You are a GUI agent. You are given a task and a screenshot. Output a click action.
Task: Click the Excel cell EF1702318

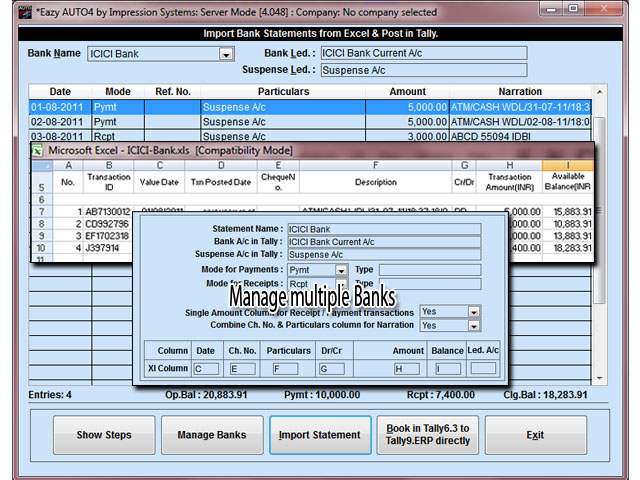tap(108, 236)
